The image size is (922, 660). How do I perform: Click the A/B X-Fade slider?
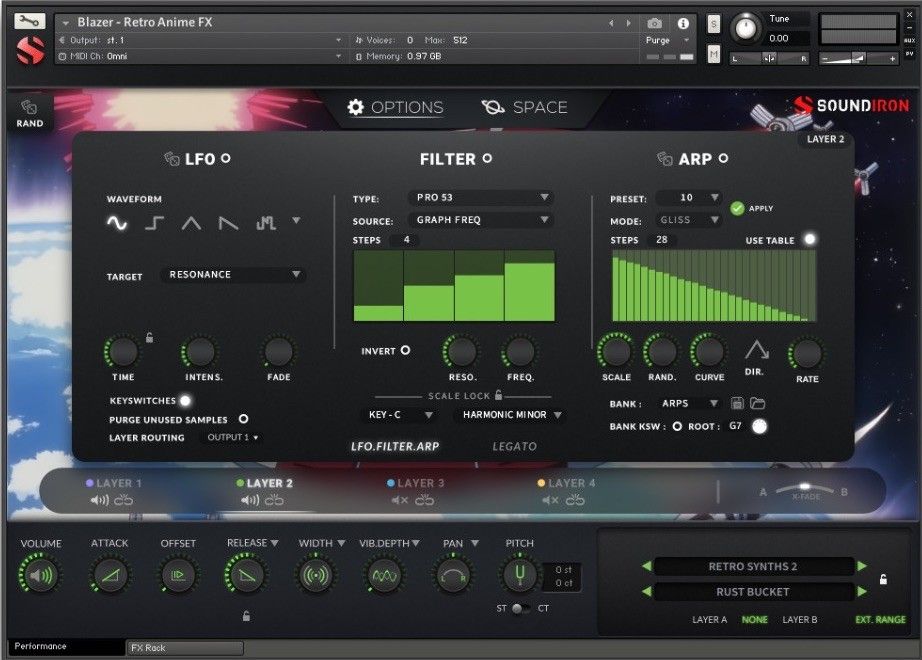(x=804, y=489)
